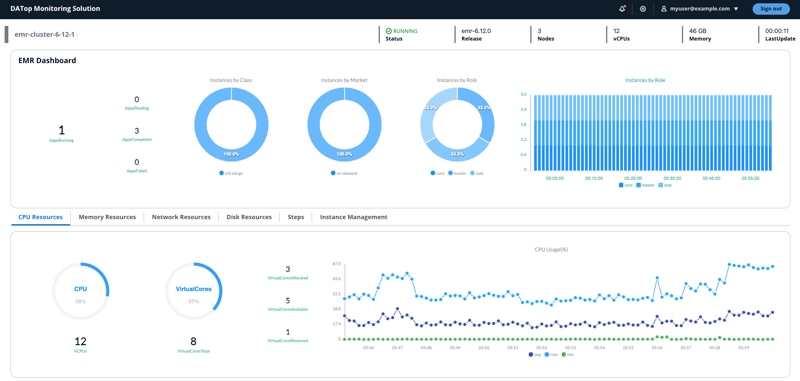Screen dimensions: 800x381
Task: Click the VirtualCoresAvailable label
Action: [288, 309]
